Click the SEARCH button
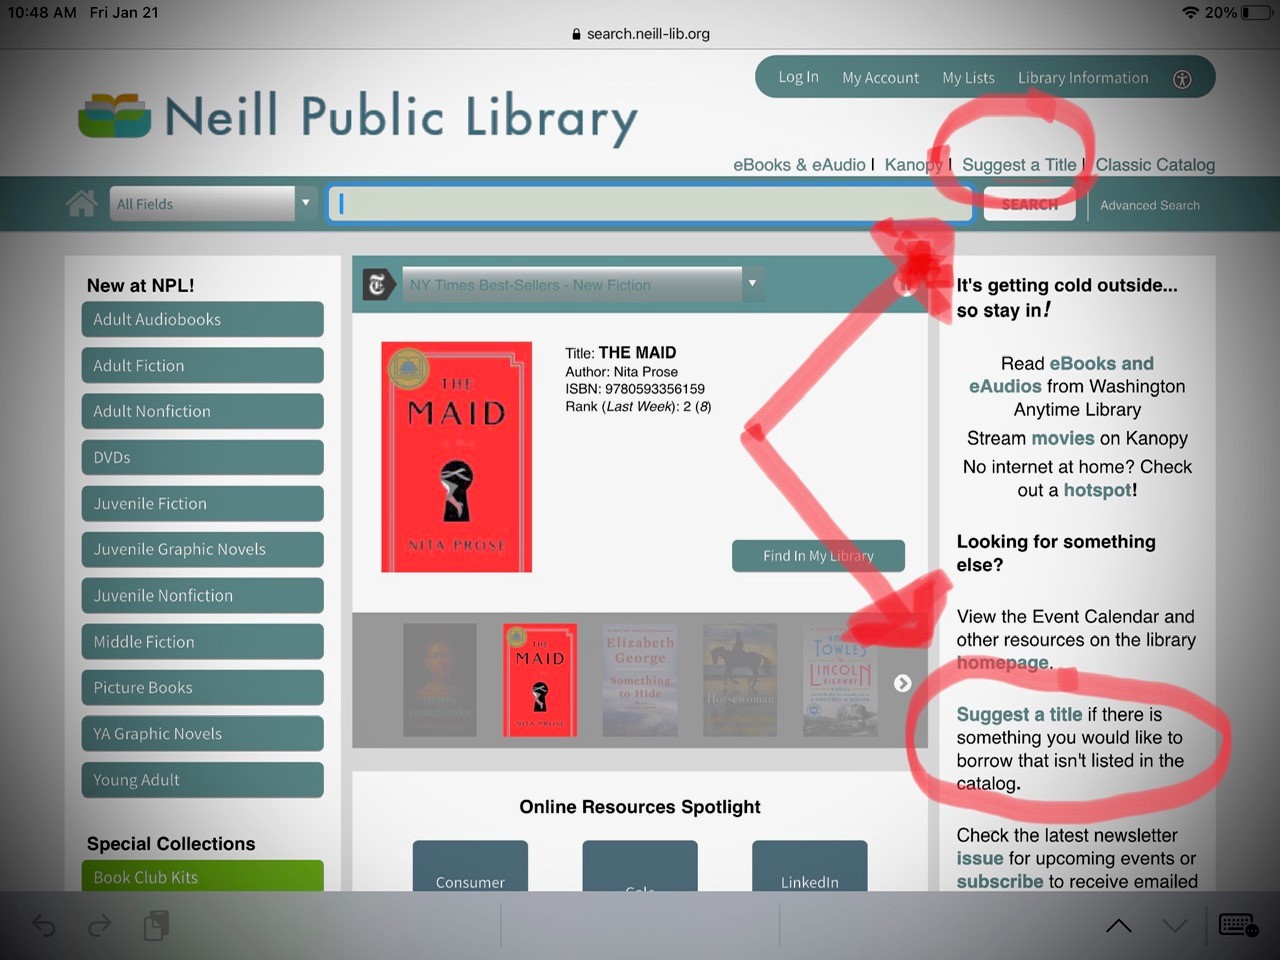Viewport: 1280px width, 960px height. point(1029,204)
